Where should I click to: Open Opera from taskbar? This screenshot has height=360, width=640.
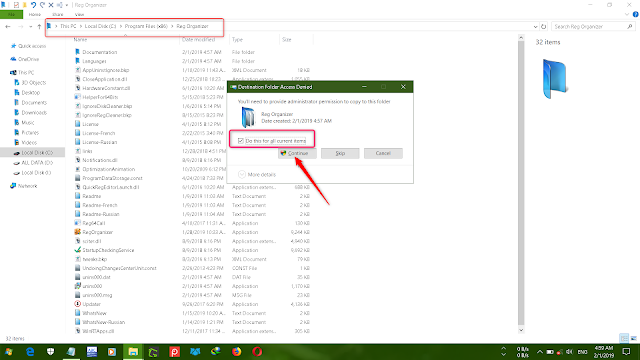pyautogui.click(x=257, y=352)
